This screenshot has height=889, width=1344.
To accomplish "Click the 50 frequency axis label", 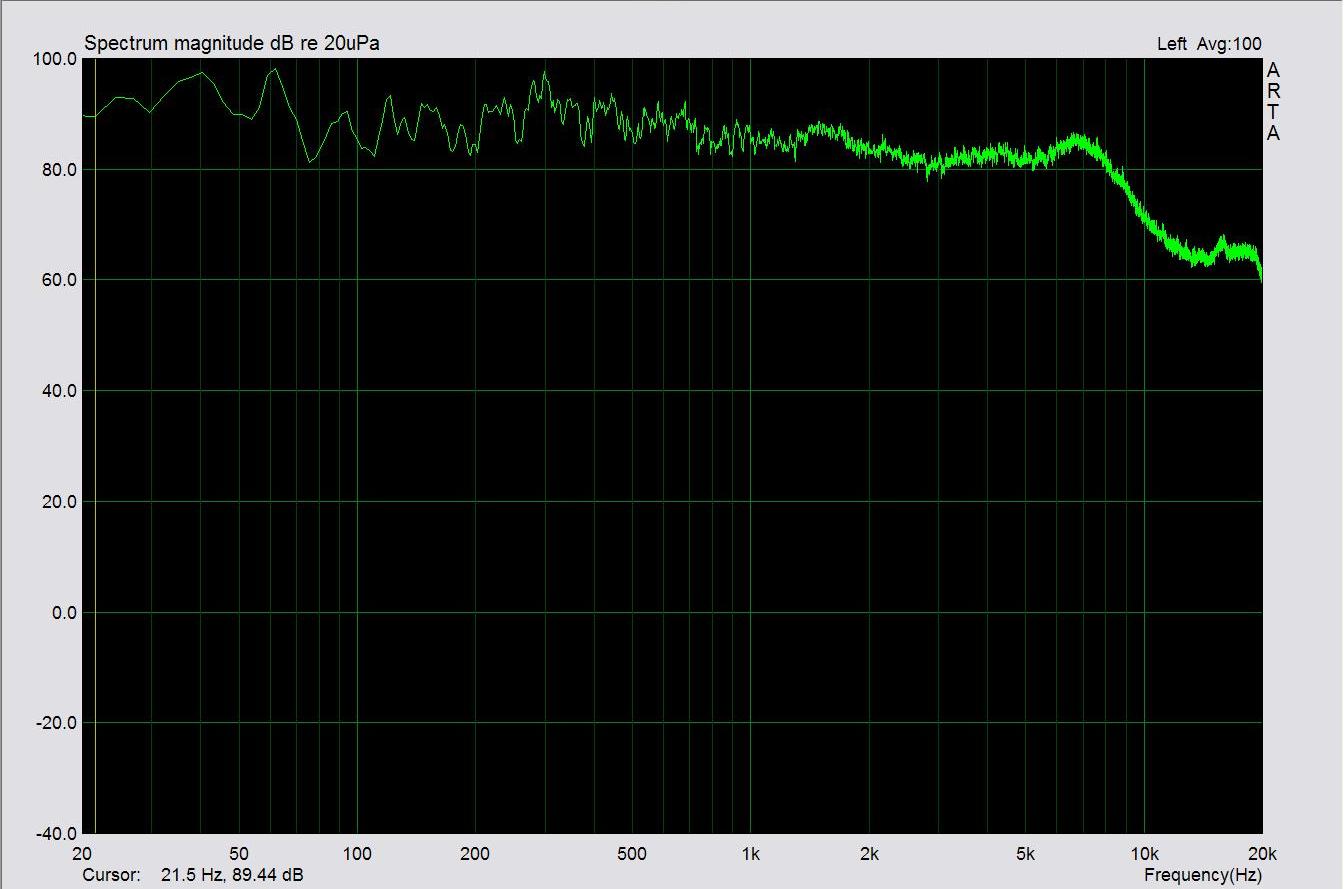I will (x=239, y=854).
